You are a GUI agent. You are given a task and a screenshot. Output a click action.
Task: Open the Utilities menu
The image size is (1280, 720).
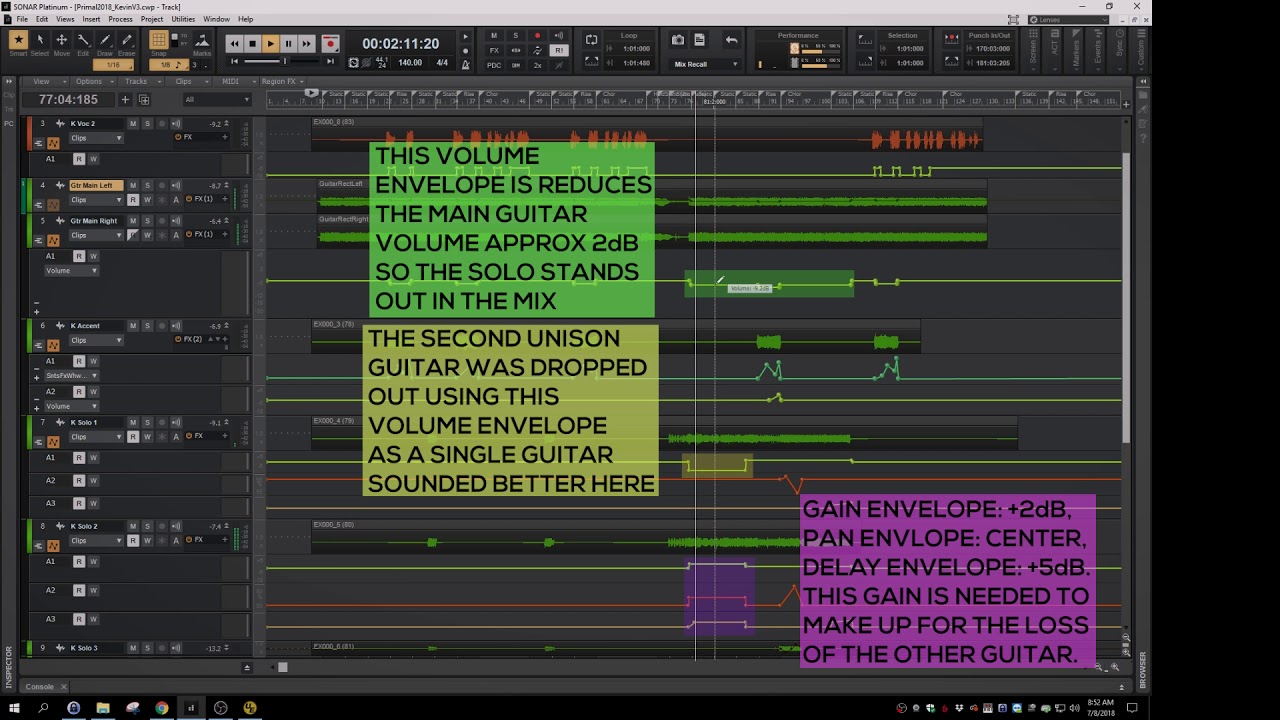tap(183, 19)
